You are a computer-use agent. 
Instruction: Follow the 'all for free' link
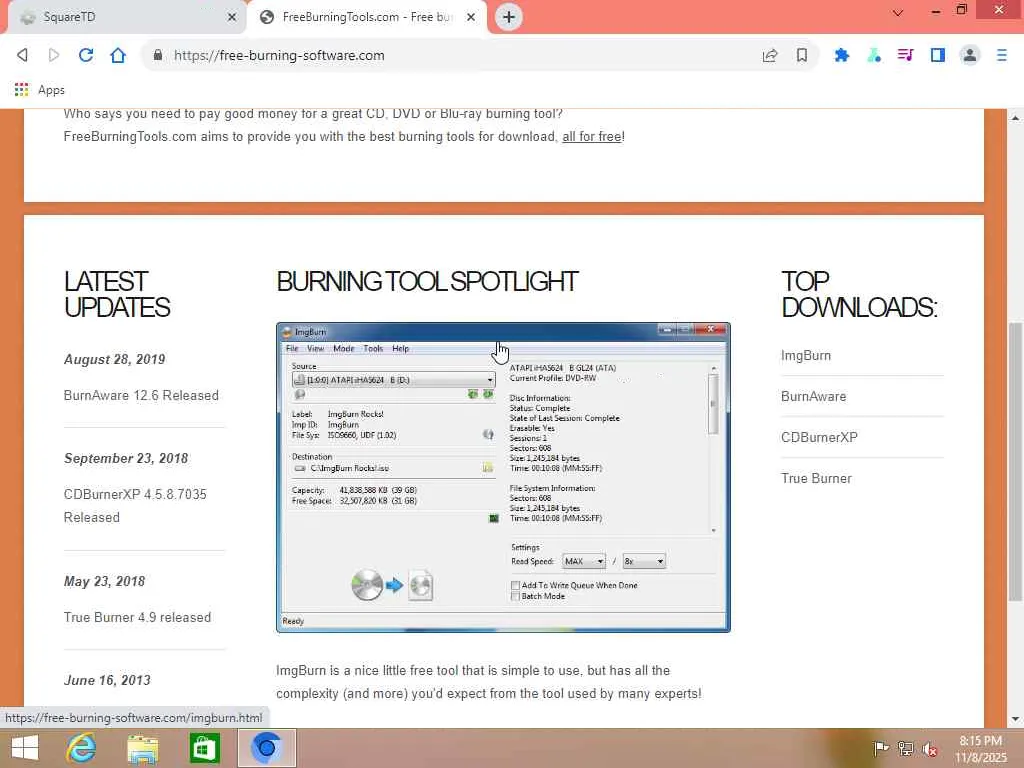coord(592,136)
